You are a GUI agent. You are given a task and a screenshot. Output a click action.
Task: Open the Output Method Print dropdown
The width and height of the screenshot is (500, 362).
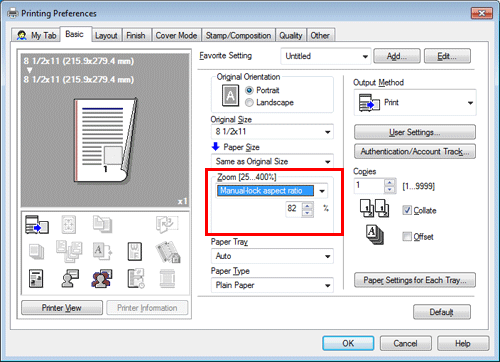point(415,103)
